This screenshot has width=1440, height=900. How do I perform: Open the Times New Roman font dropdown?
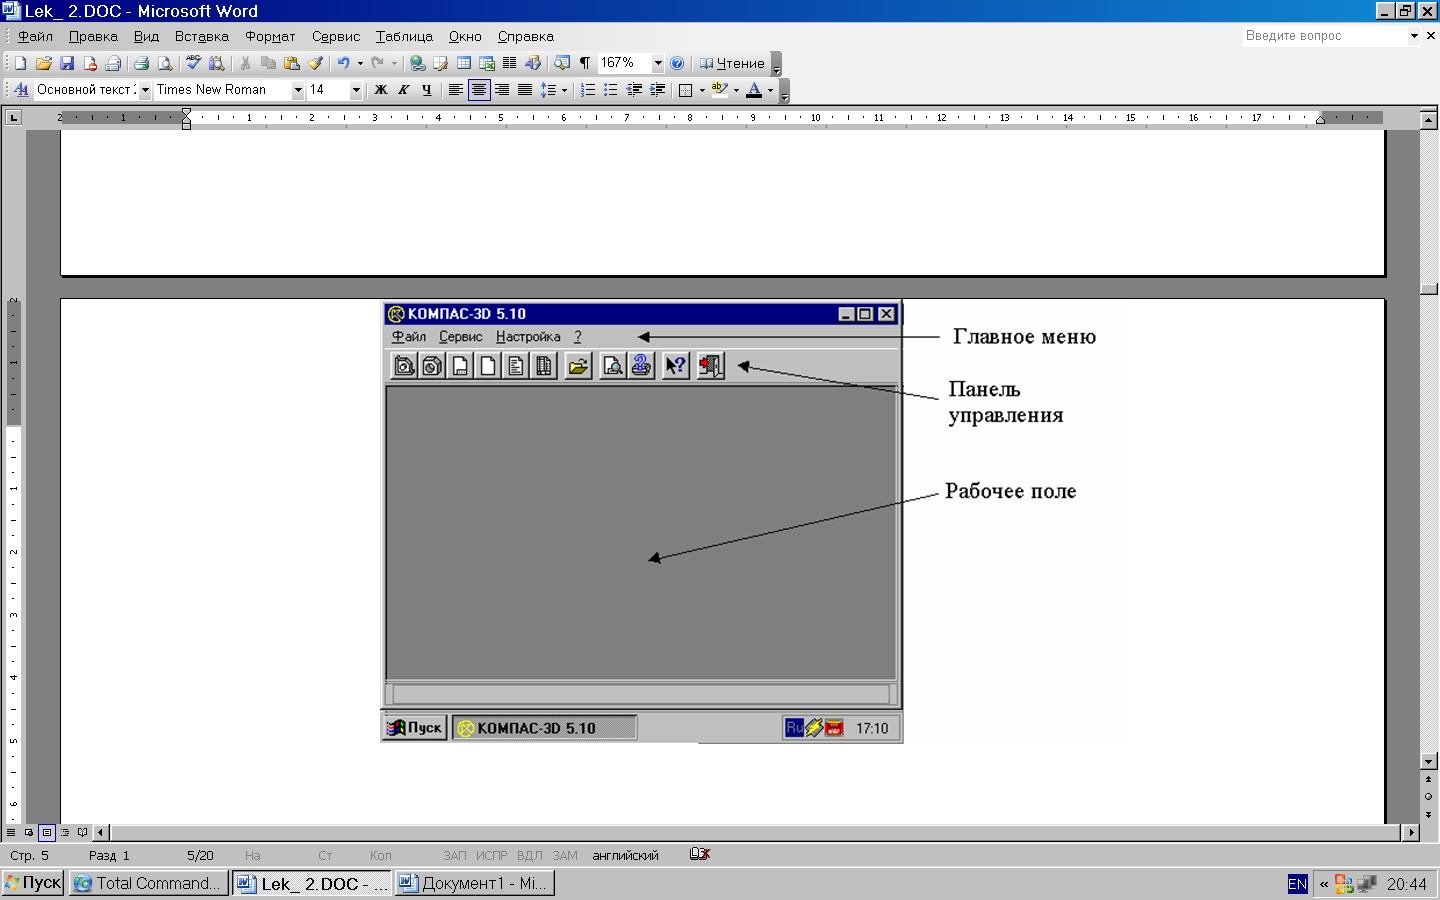point(298,90)
